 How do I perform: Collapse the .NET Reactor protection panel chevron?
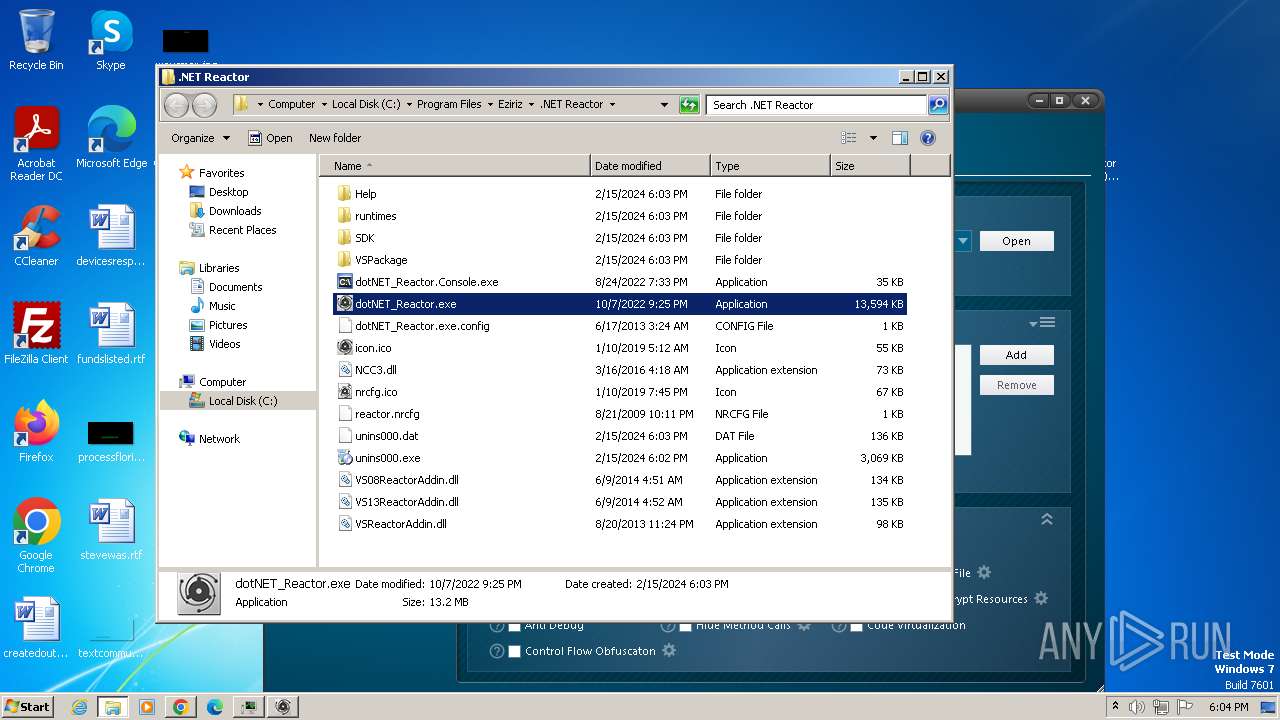1047,519
